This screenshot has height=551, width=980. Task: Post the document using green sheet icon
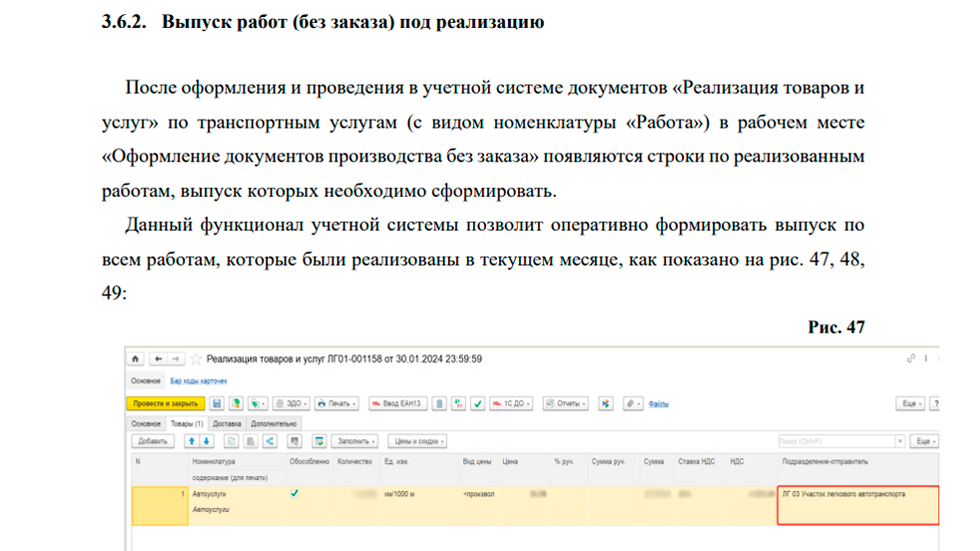236,404
